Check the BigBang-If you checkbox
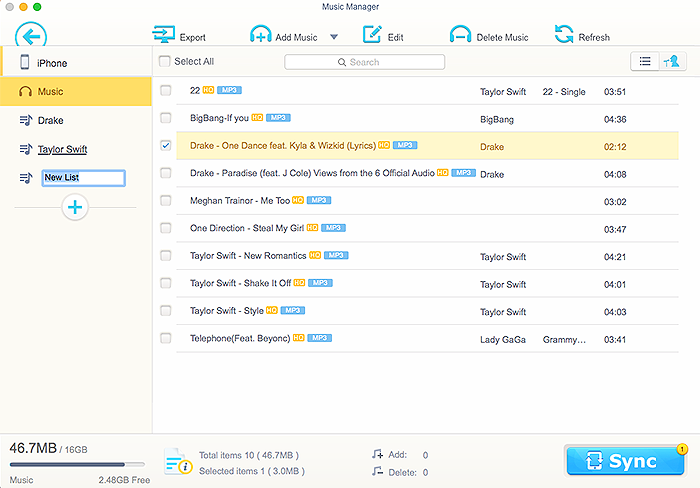The height and width of the screenshot is (488, 700). (166, 118)
